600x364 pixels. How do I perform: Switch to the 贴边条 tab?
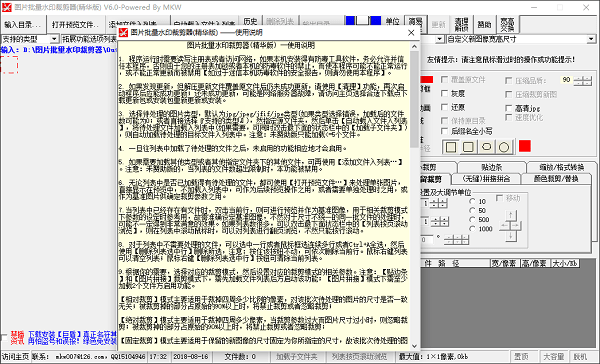click(491, 167)
